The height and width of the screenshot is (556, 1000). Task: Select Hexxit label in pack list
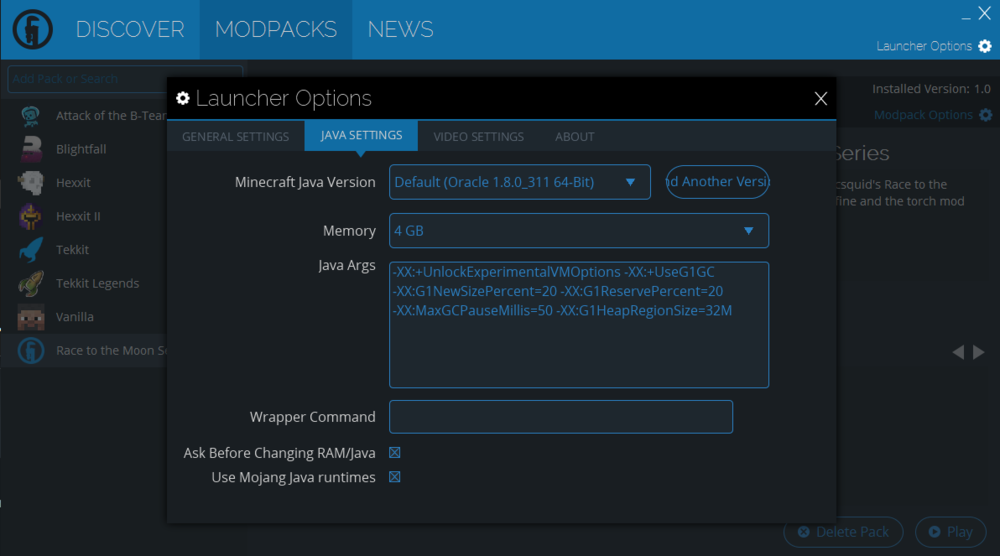point(73,183)
